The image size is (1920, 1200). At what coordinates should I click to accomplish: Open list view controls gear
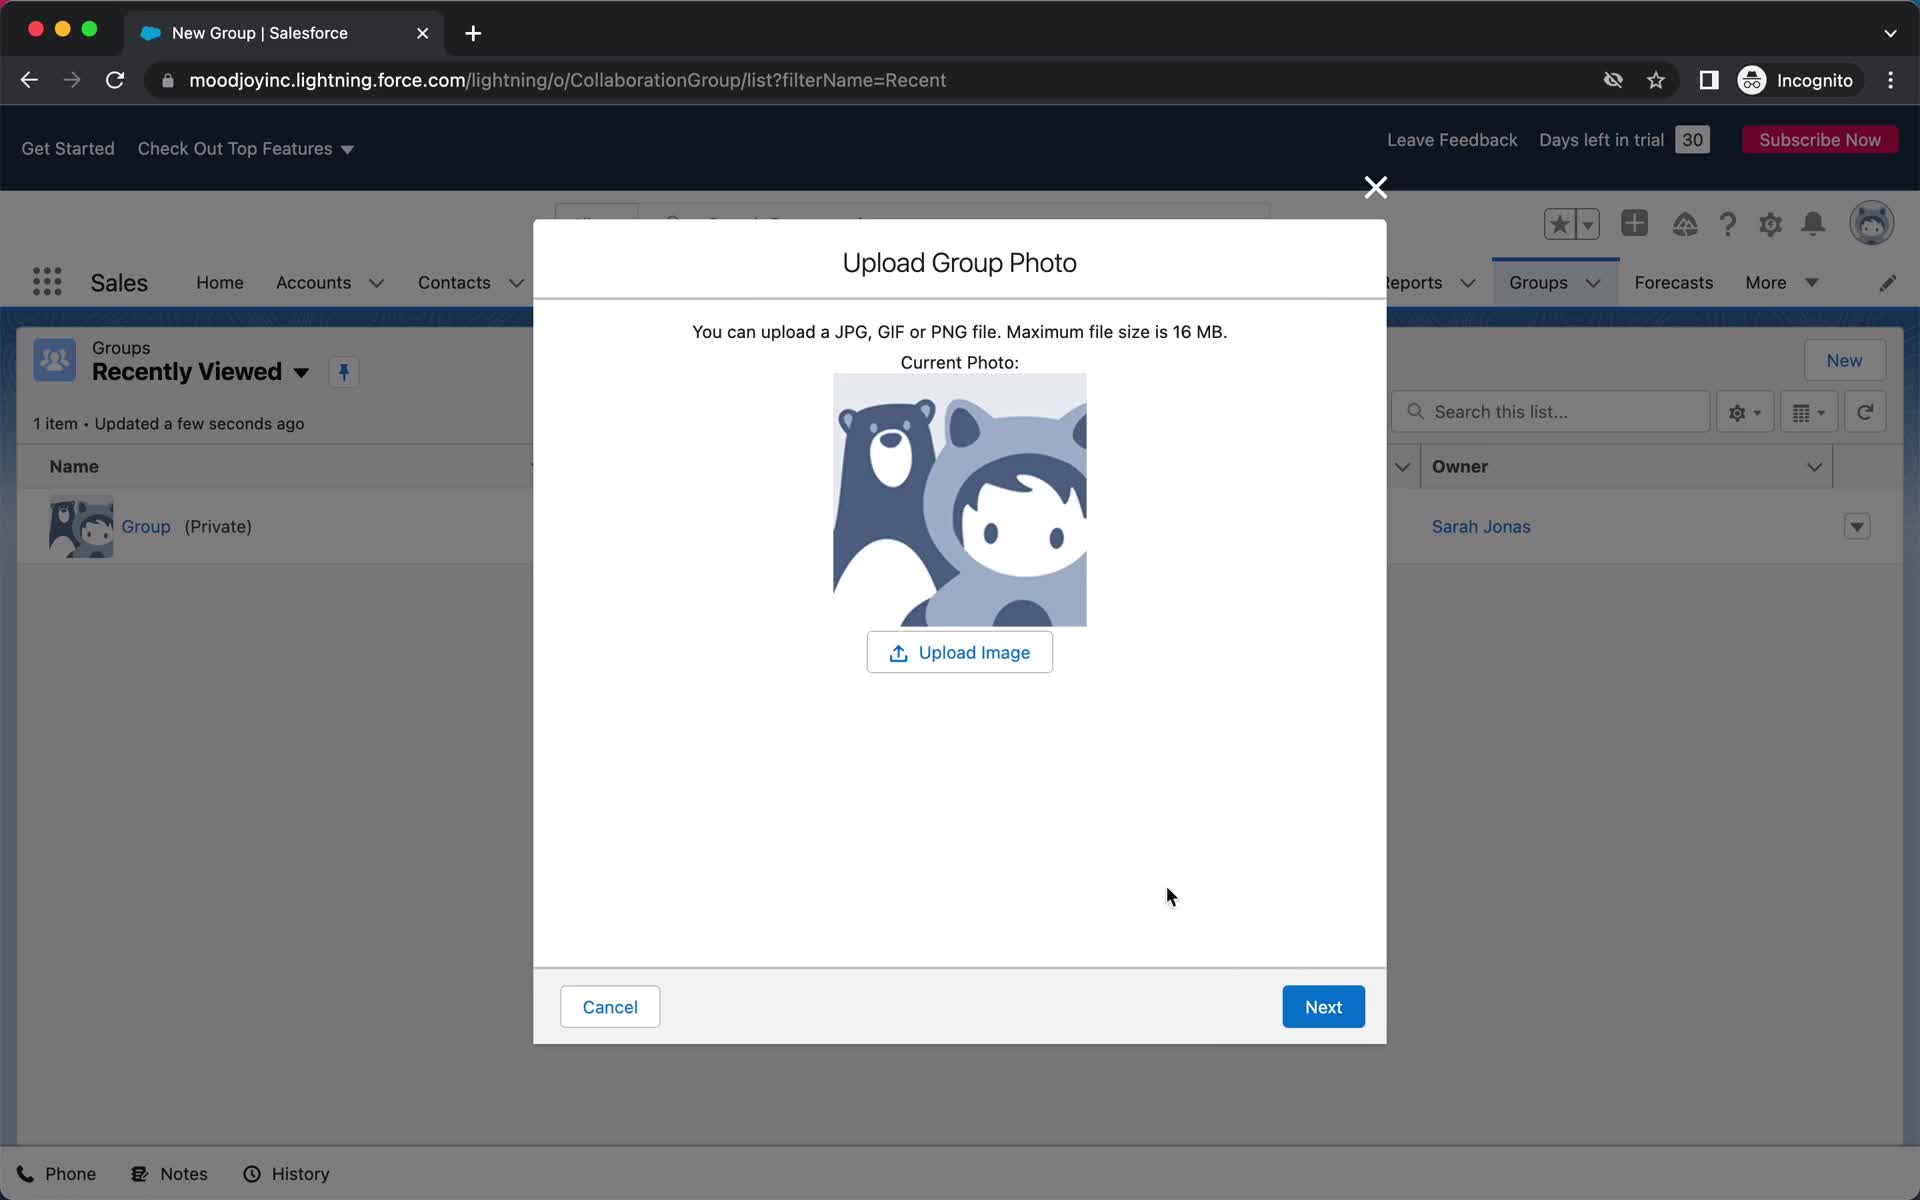1745,412
